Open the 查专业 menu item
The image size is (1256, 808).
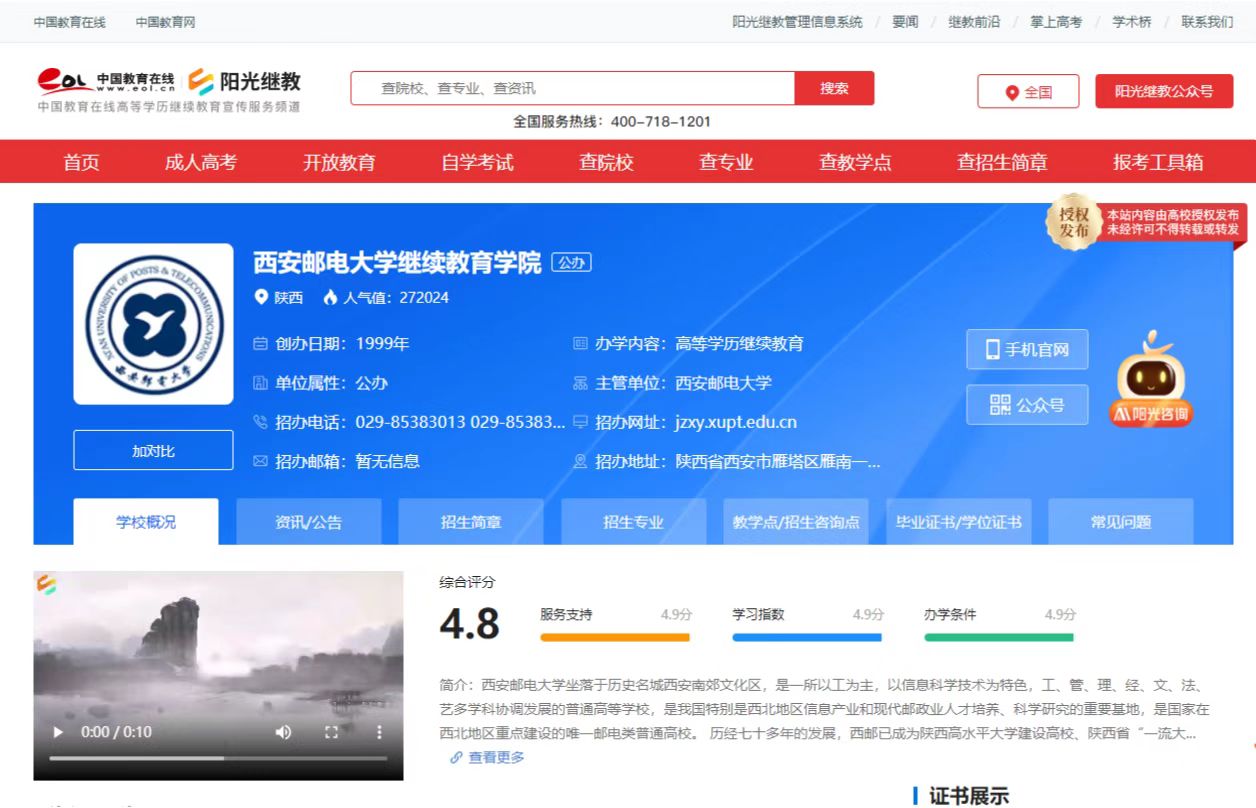(x=726, y=162)
